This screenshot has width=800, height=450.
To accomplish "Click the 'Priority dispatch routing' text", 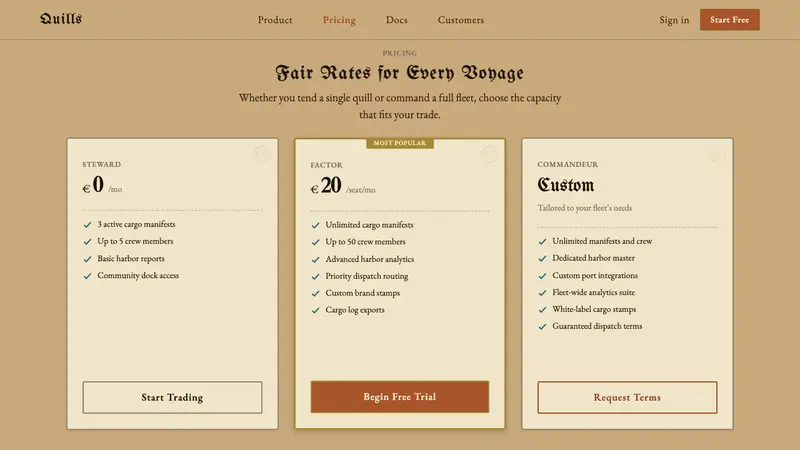I will (367, 276).
